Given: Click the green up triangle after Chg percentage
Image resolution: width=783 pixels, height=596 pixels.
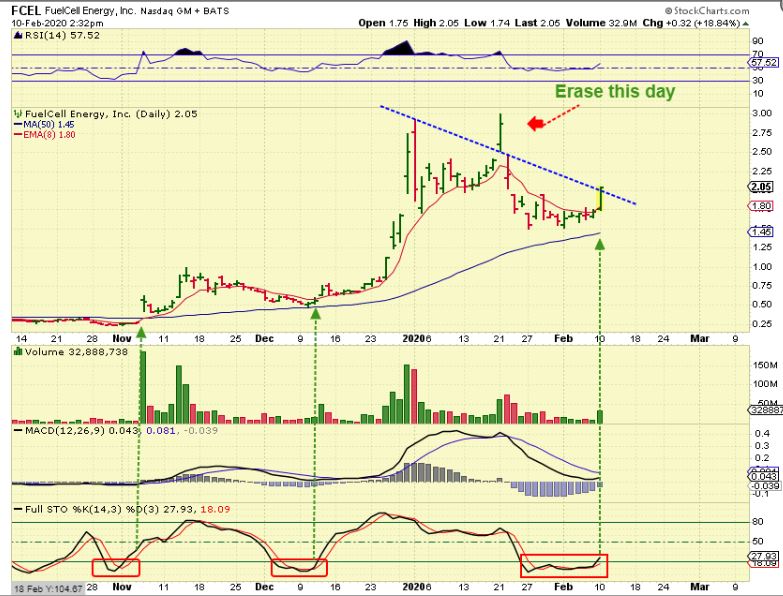Looking at the screenshot, I should [746, 23].
